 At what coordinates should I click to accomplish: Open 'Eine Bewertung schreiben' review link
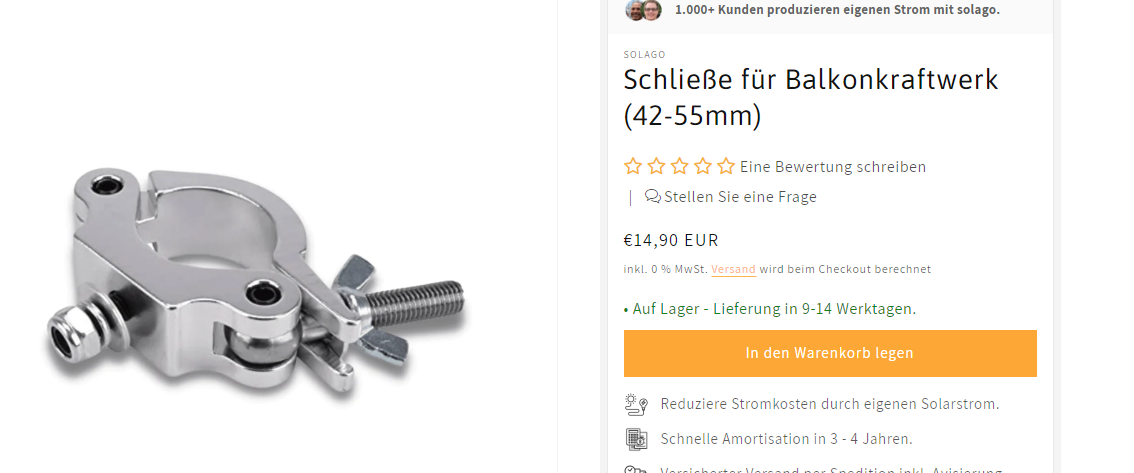pos(832,167)
